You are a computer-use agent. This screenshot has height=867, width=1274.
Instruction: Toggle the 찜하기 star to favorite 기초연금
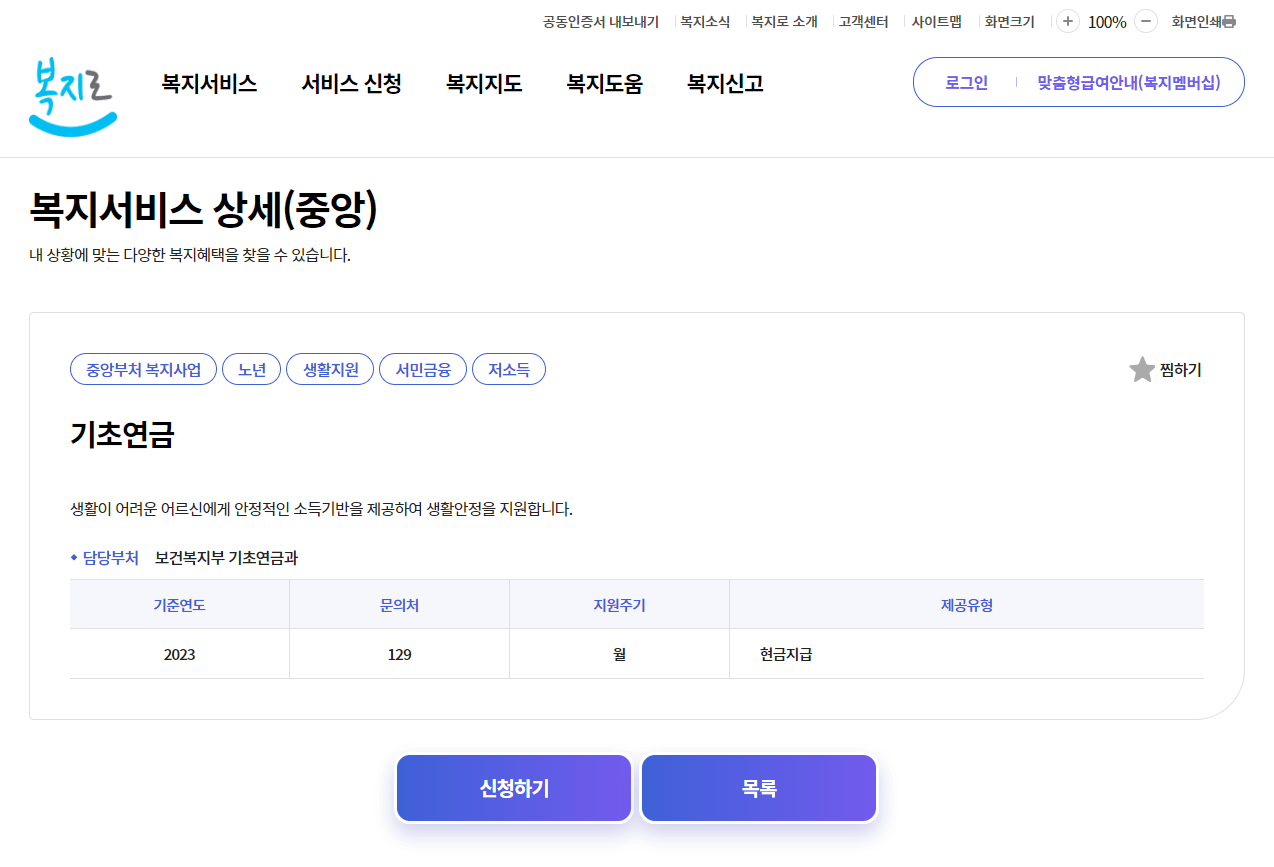coord(1141,369)
